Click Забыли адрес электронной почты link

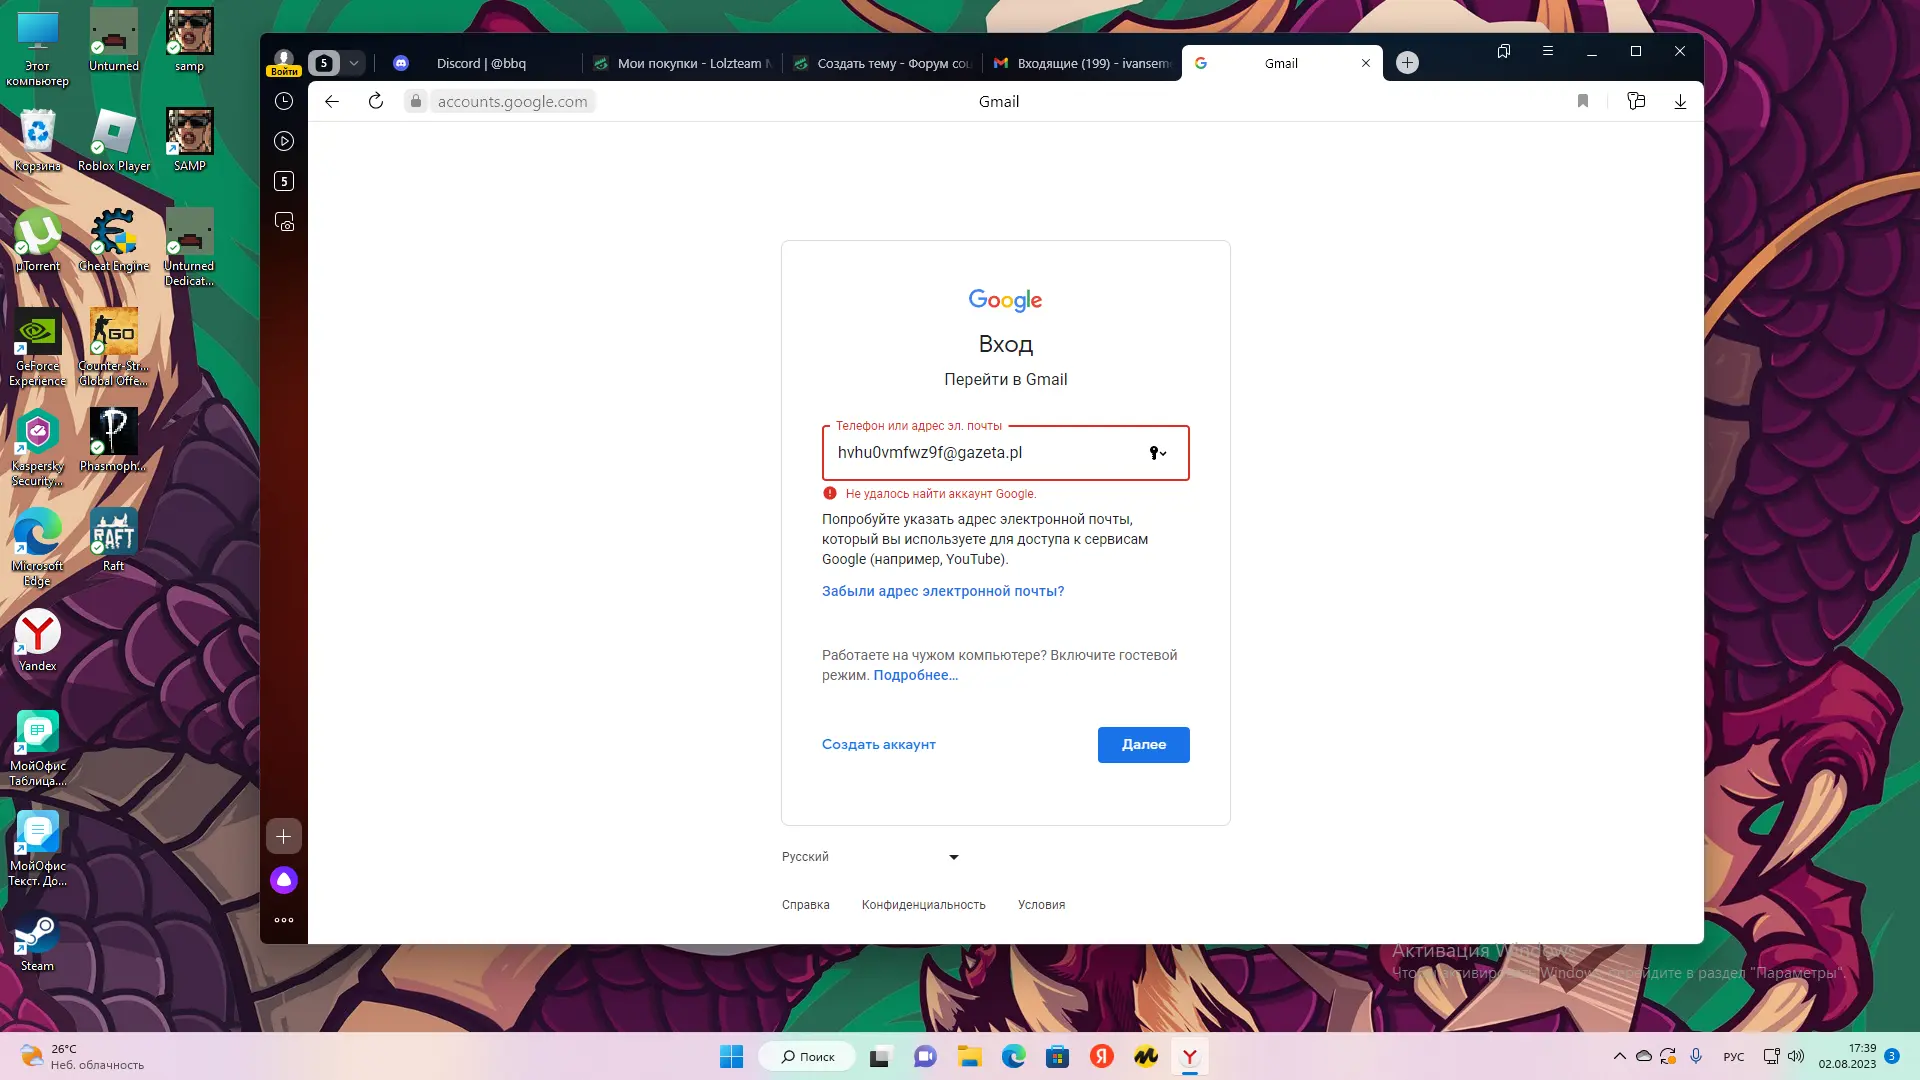(942, 591)
